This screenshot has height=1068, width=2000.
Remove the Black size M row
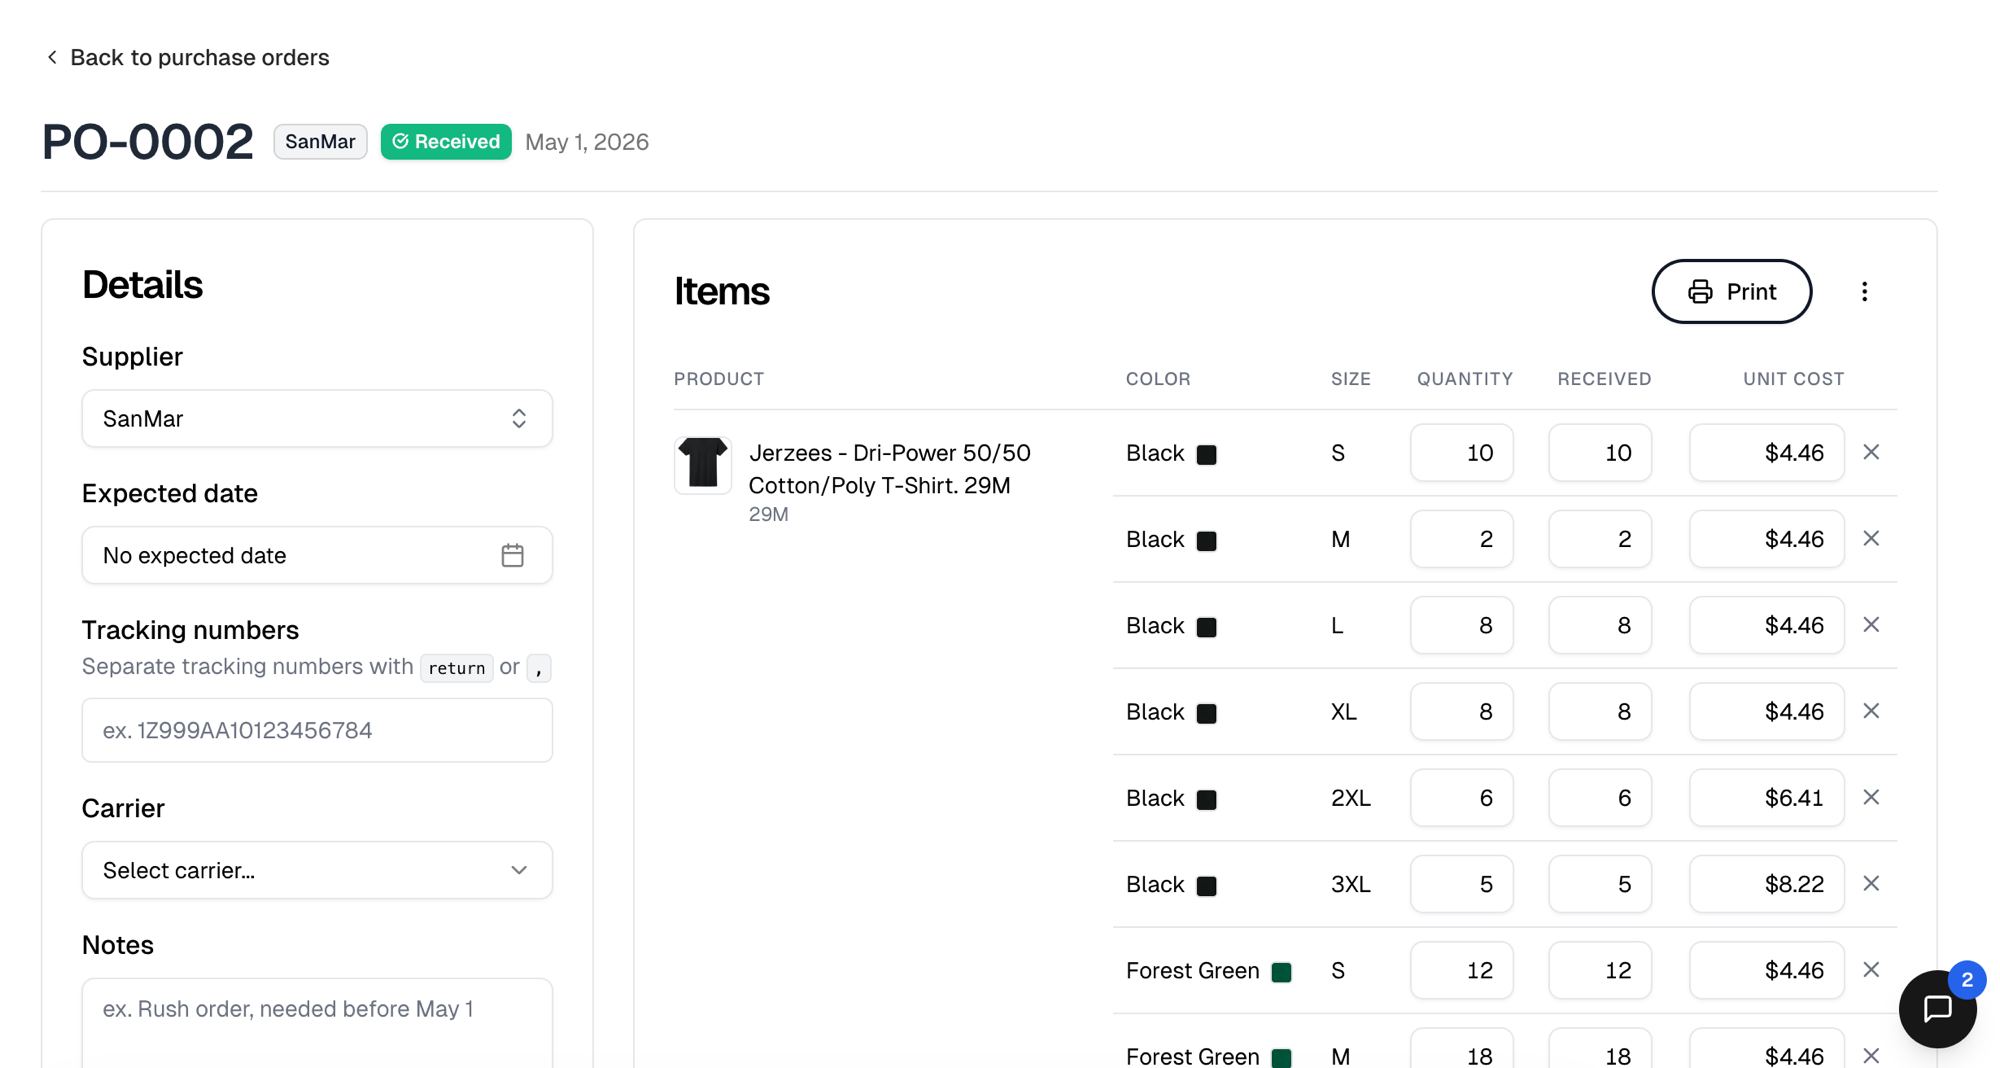point(1871,538)
